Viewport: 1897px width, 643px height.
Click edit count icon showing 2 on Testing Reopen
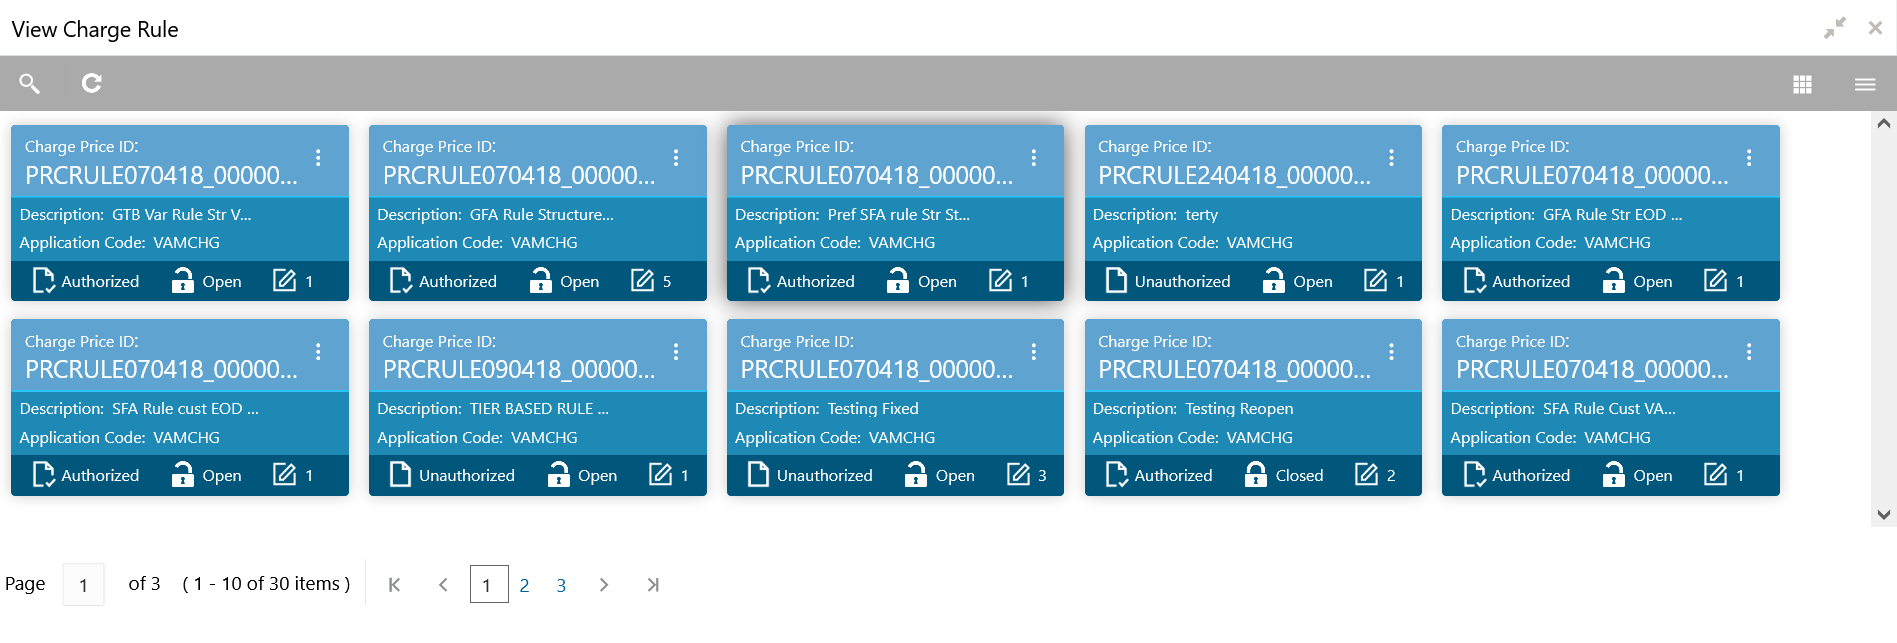point(1366,475)
